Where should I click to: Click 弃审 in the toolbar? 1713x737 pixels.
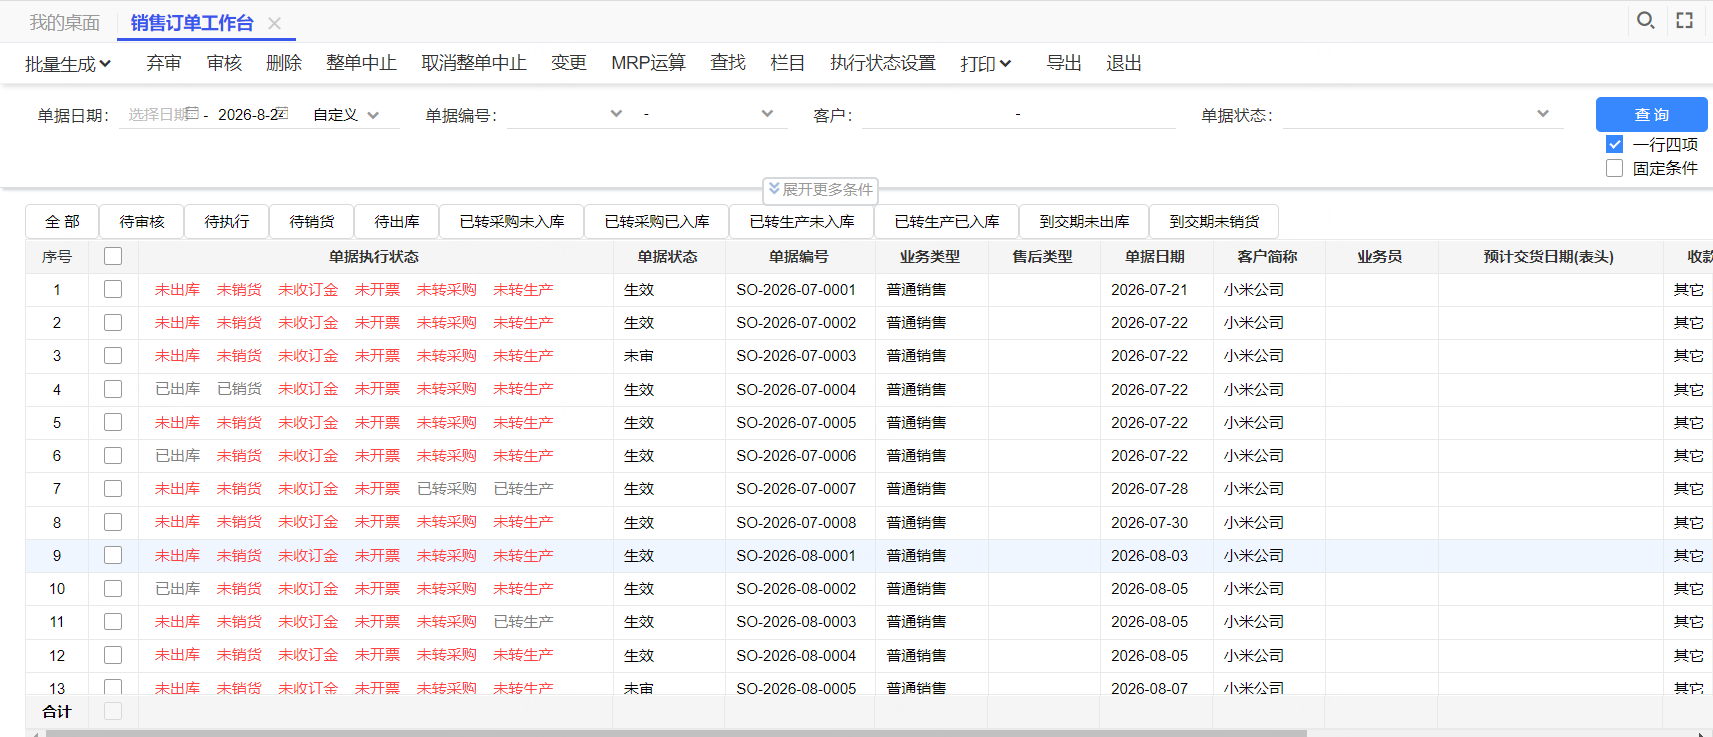(x=164, y=63)
